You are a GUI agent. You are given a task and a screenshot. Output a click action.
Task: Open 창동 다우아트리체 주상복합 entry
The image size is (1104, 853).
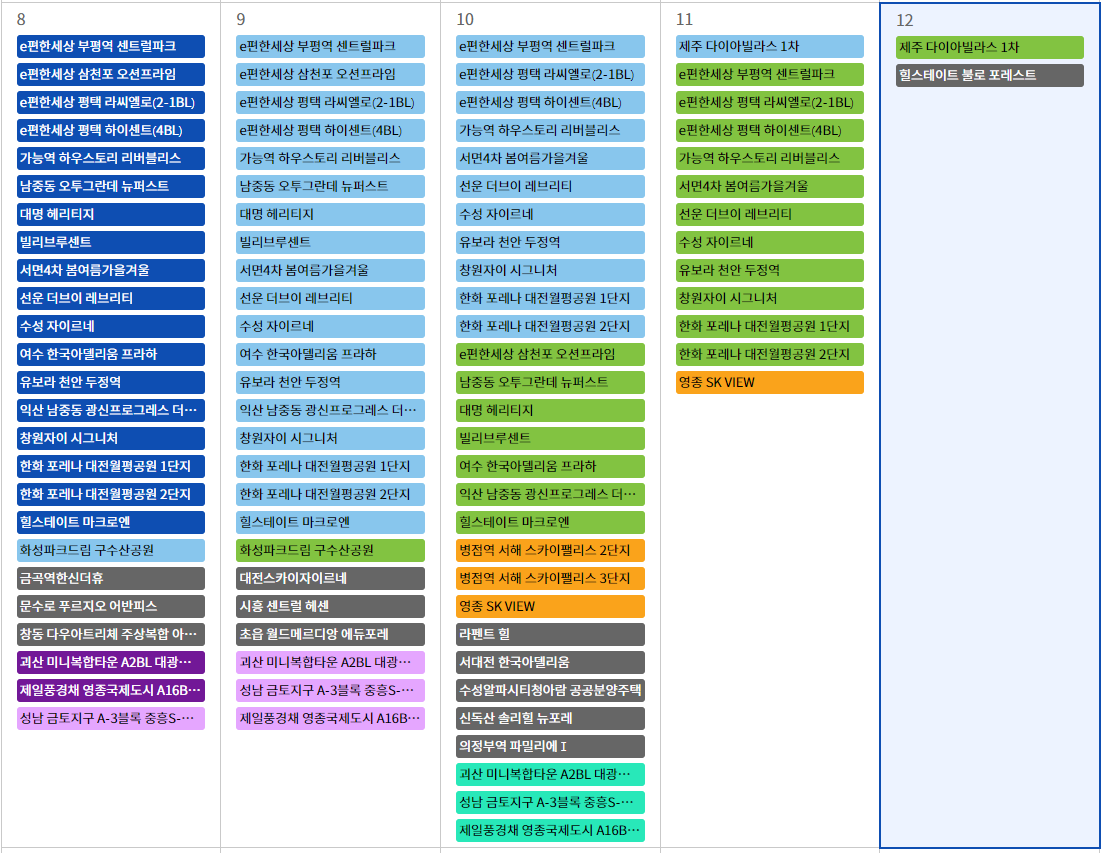pyautogui.click(x=111, y=634)
